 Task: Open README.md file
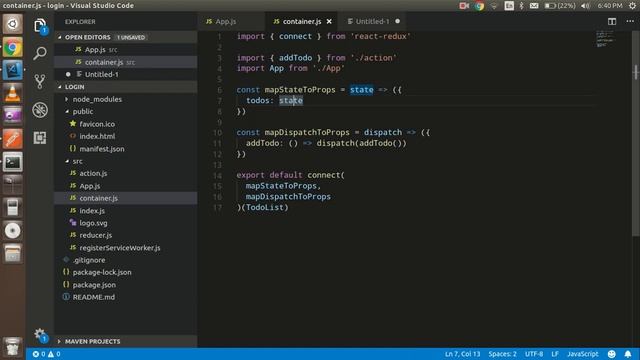[x=126, y=297]
